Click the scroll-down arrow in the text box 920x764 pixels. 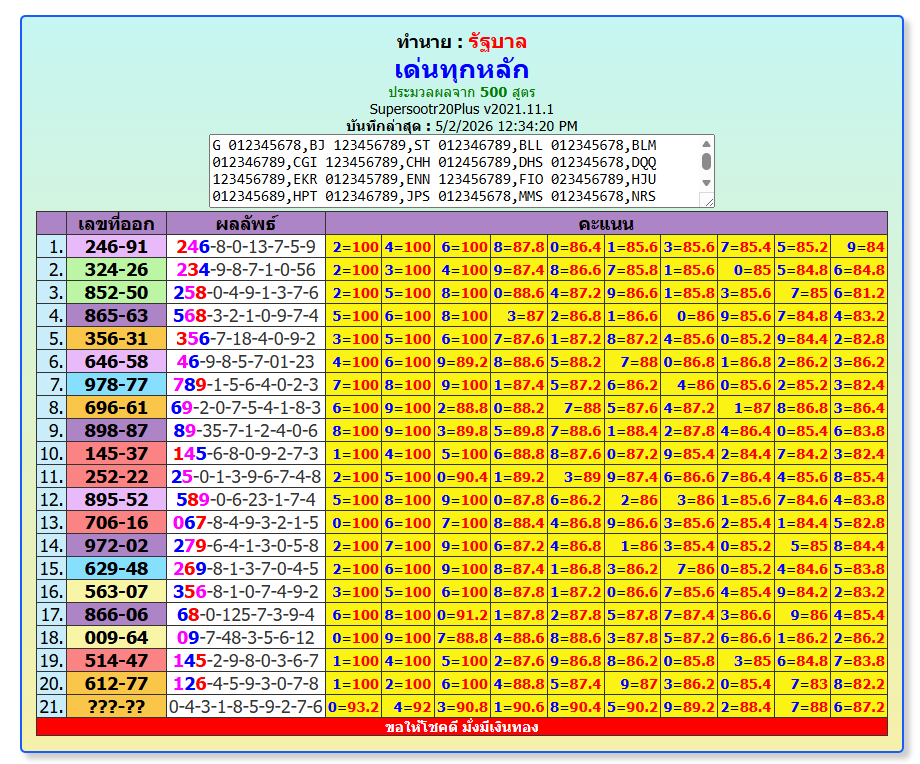coord(706,182)
